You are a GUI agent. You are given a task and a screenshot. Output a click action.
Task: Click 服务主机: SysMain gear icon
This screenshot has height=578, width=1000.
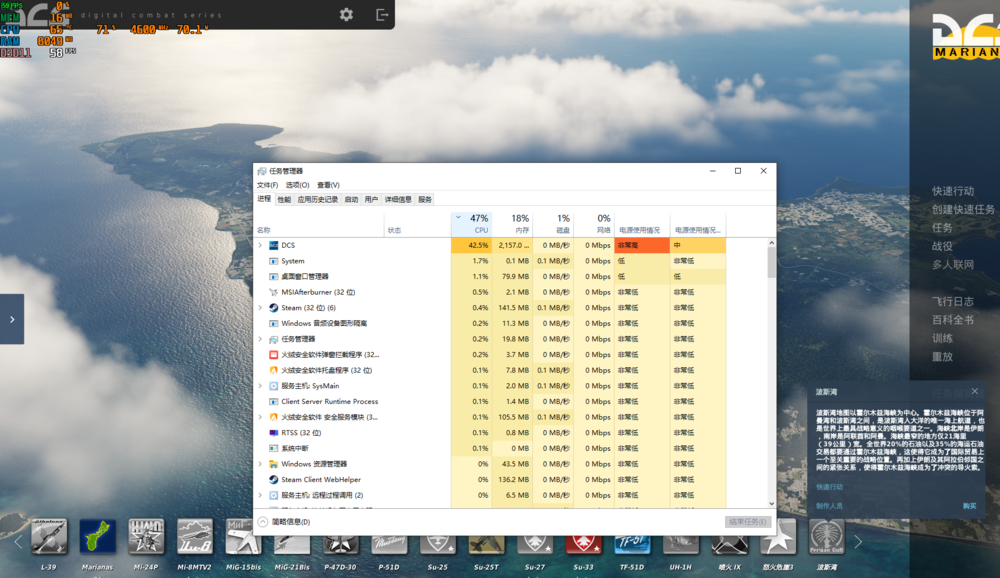point(274,386)
